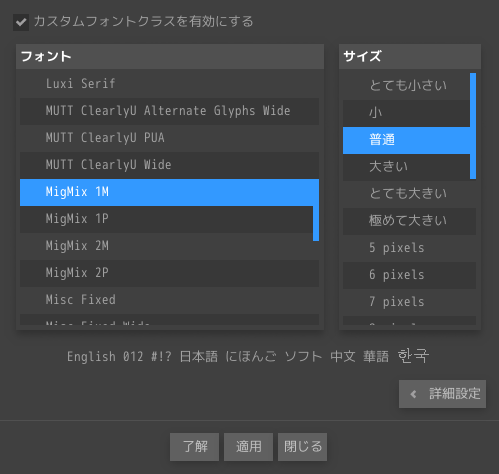
Task: Click the サイズ column header
Action: [410, 56]
